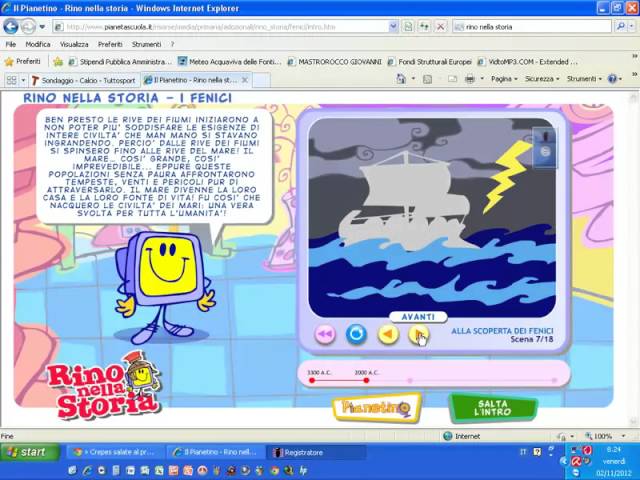Click the RSS feeds icon

(x=427, y=79)
